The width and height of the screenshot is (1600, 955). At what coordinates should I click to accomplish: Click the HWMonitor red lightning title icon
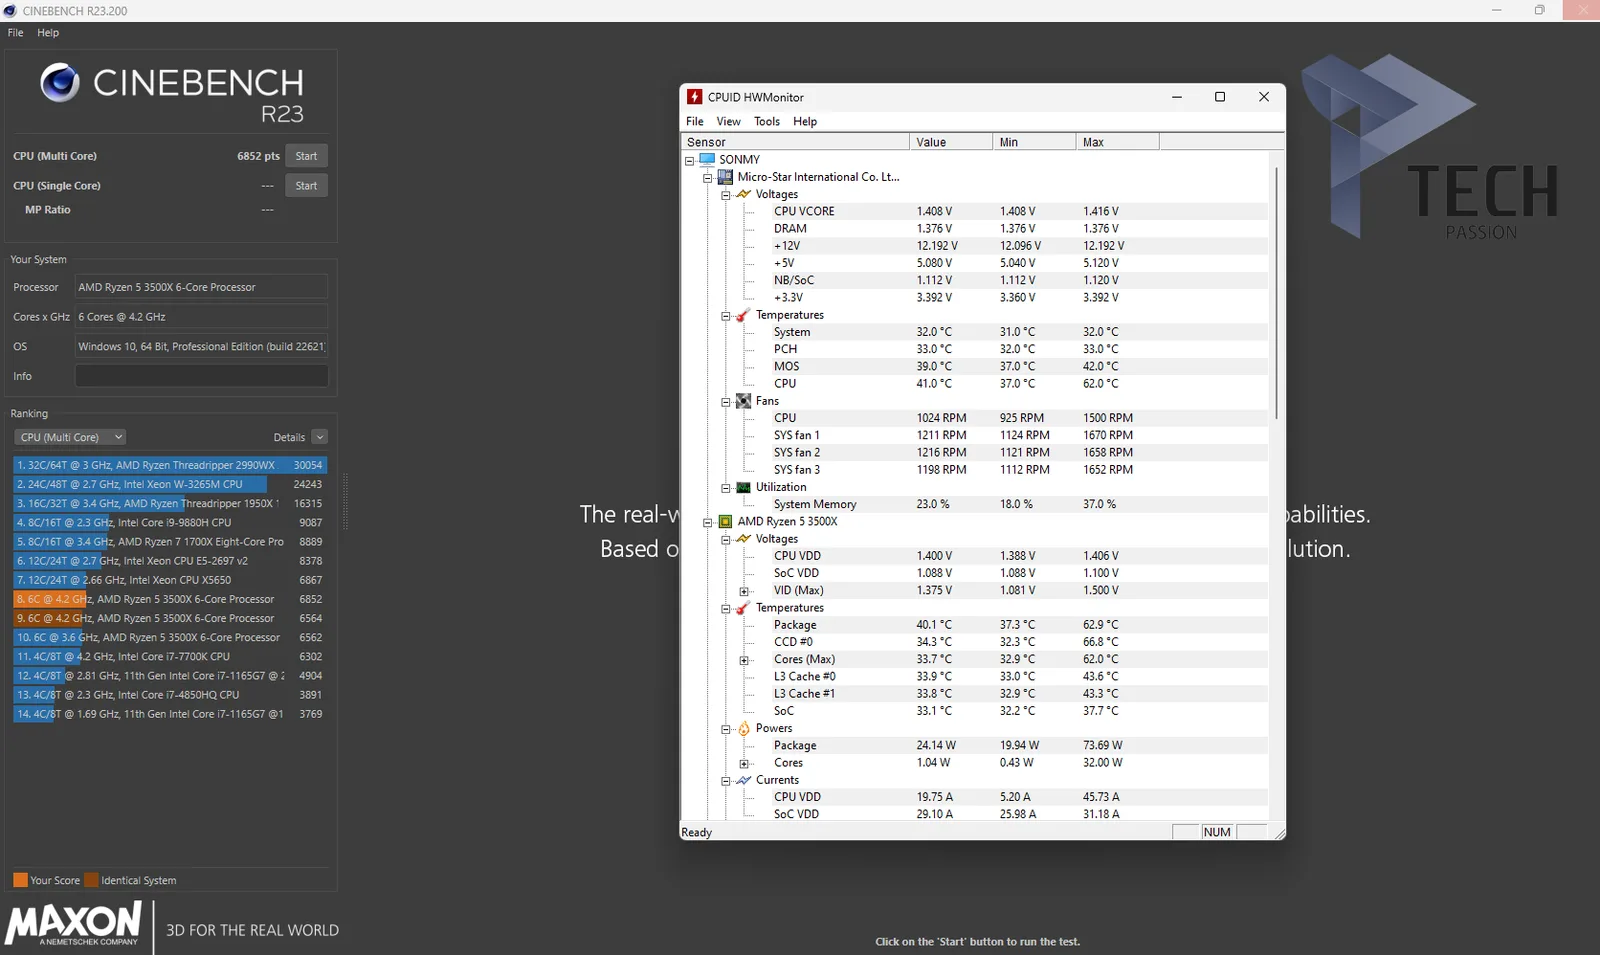click(x=695, y=97)
